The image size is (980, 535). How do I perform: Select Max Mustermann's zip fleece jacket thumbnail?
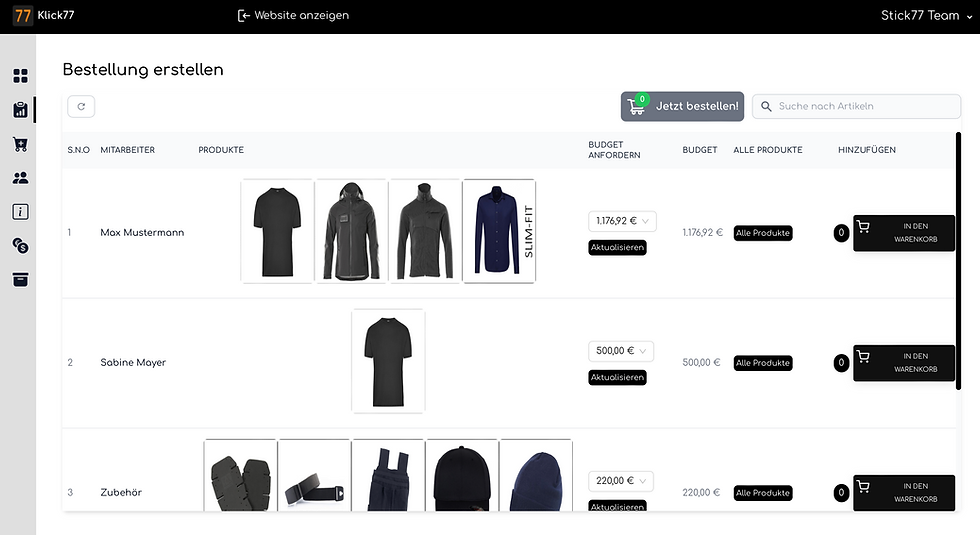[425, 231]
